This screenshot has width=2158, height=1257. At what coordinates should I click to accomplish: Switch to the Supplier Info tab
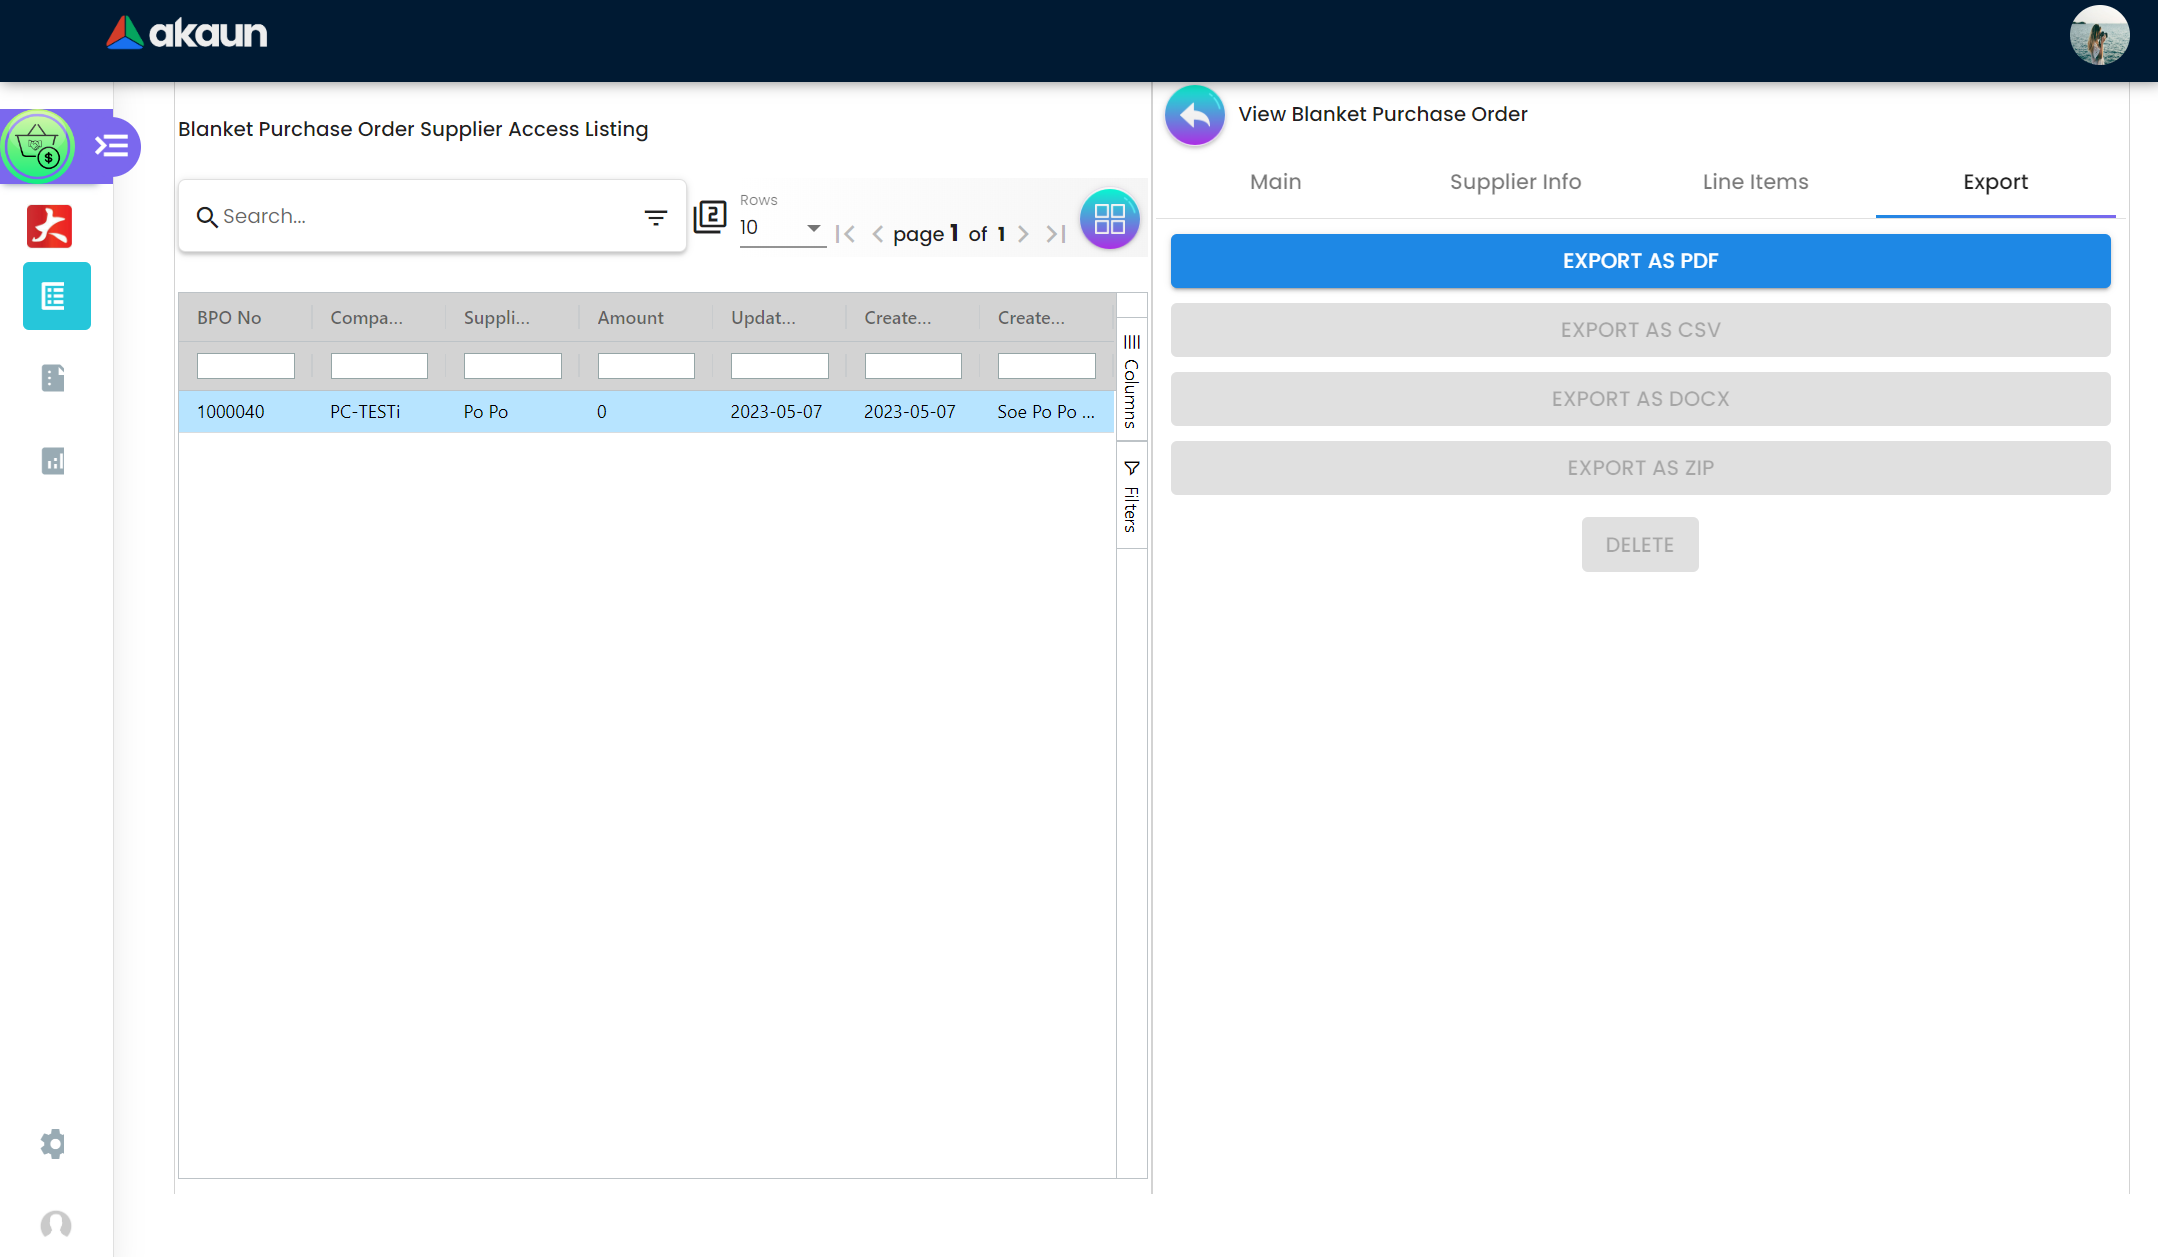(1515, 182)
